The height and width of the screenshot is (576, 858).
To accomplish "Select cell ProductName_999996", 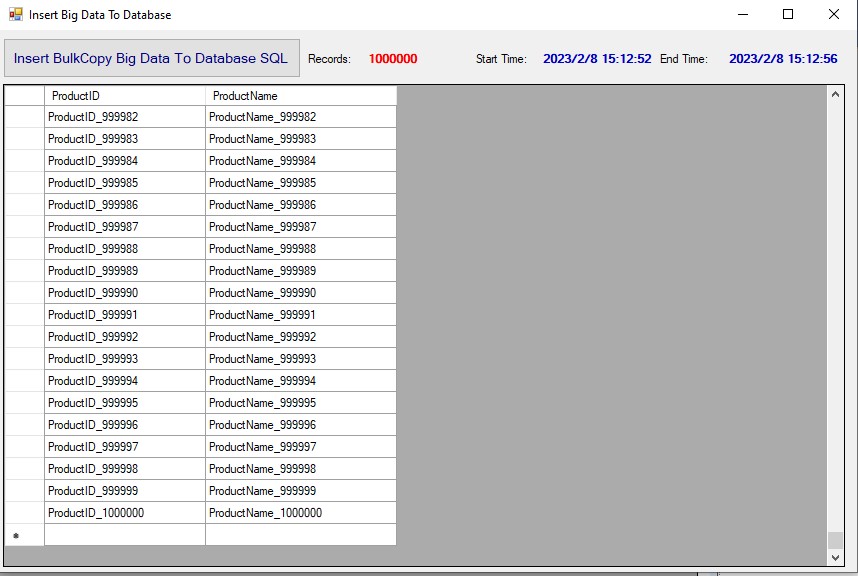I will [301, 425].
